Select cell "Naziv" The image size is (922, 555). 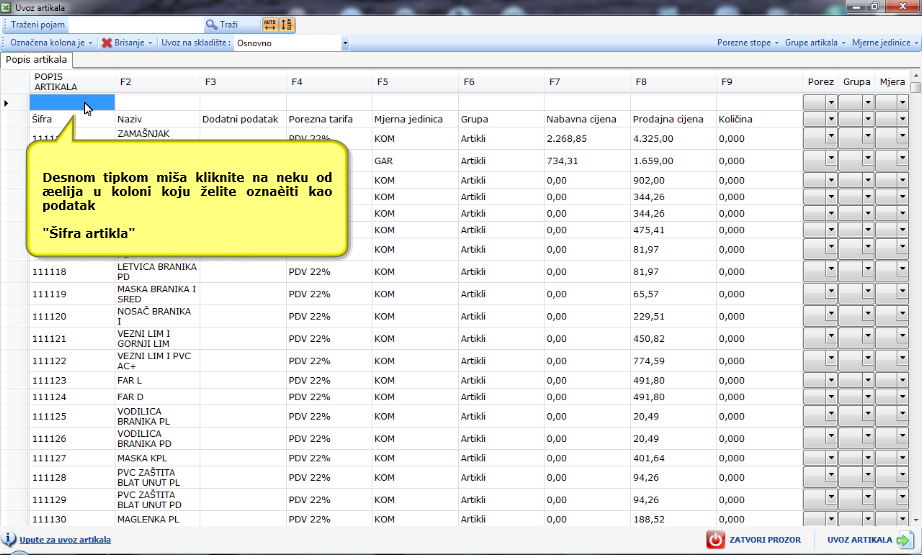click(157, 119)
